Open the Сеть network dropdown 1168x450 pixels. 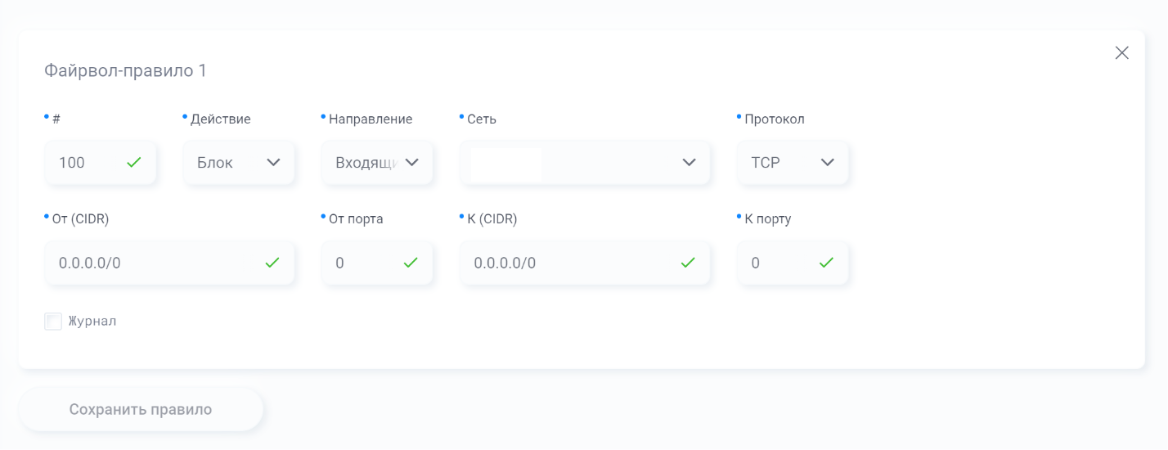[x=585, y=162]
